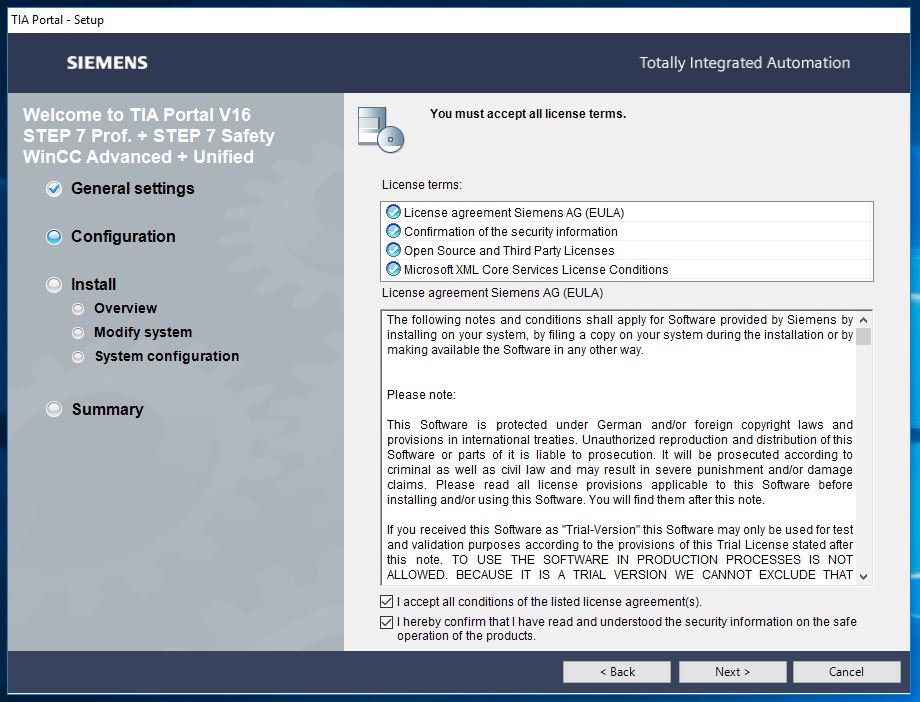Click the setup disc icon beside the heading

[381, 129]
